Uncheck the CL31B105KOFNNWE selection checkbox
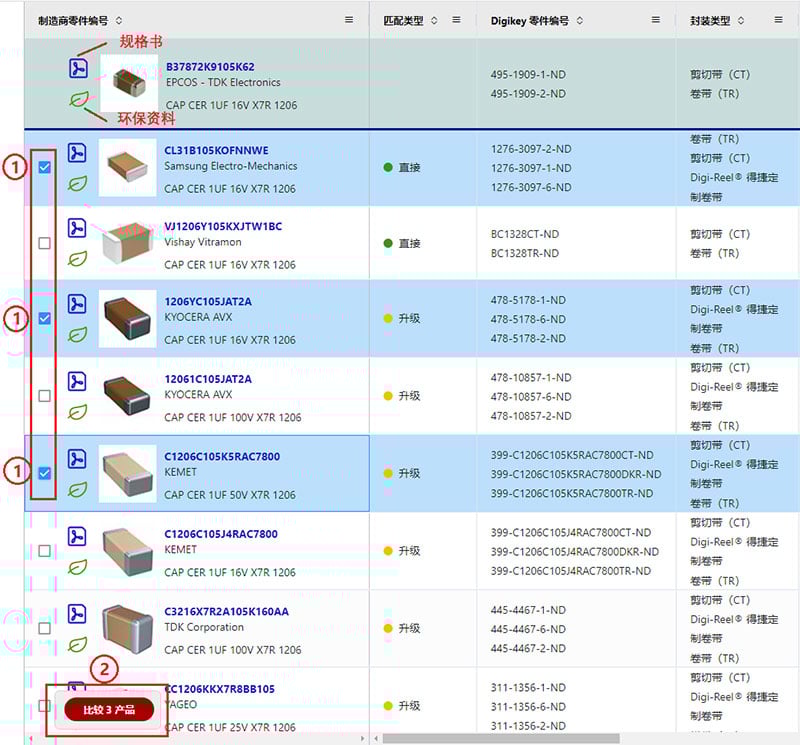The height and width of the screenshot is (745, 800). tap(44, 167)
